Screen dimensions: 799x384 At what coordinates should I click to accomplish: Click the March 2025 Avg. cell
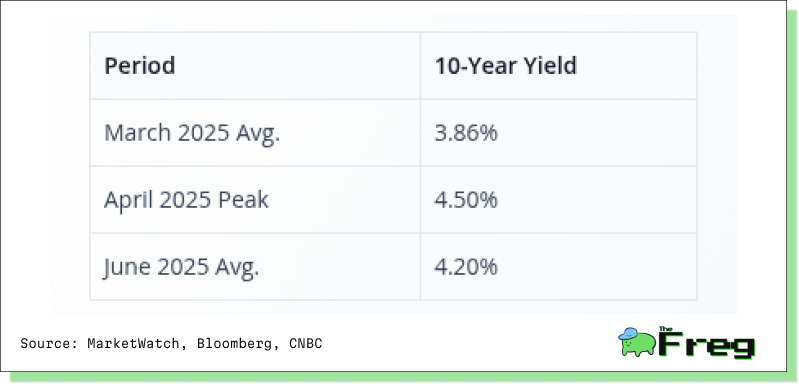pyautogui.click(x=255, y=133)
